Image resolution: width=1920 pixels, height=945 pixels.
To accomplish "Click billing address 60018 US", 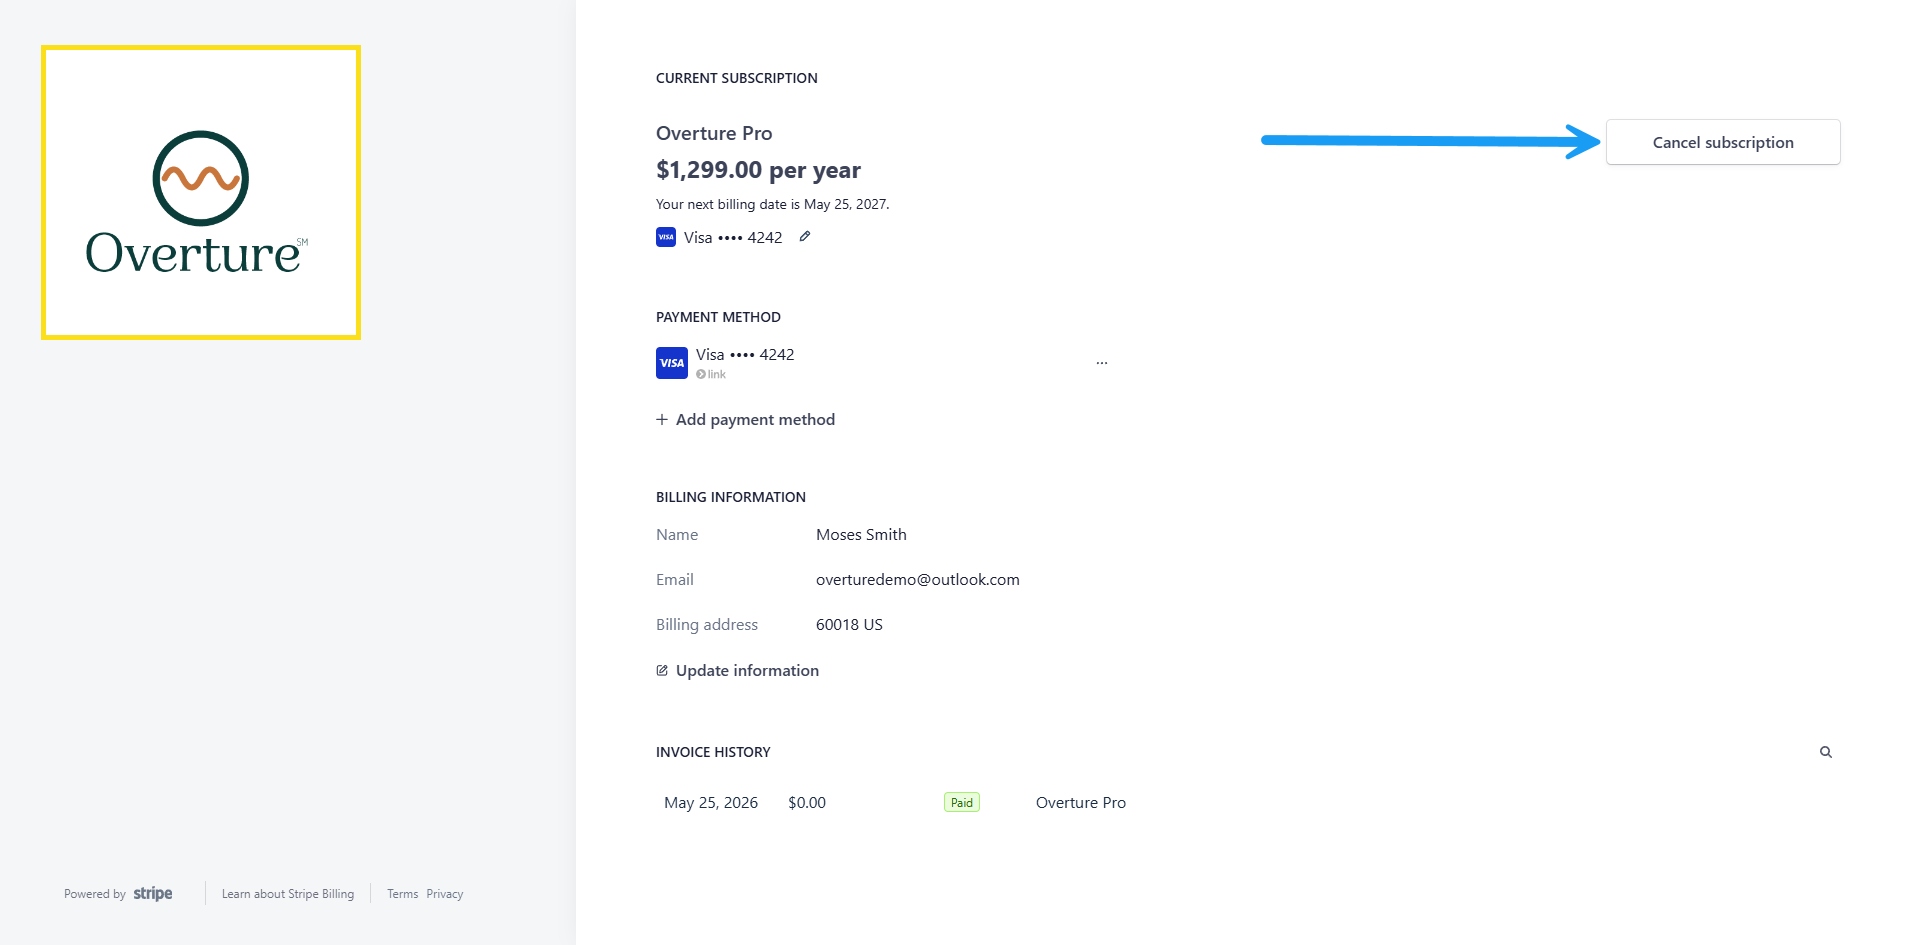I will [849, 624].
